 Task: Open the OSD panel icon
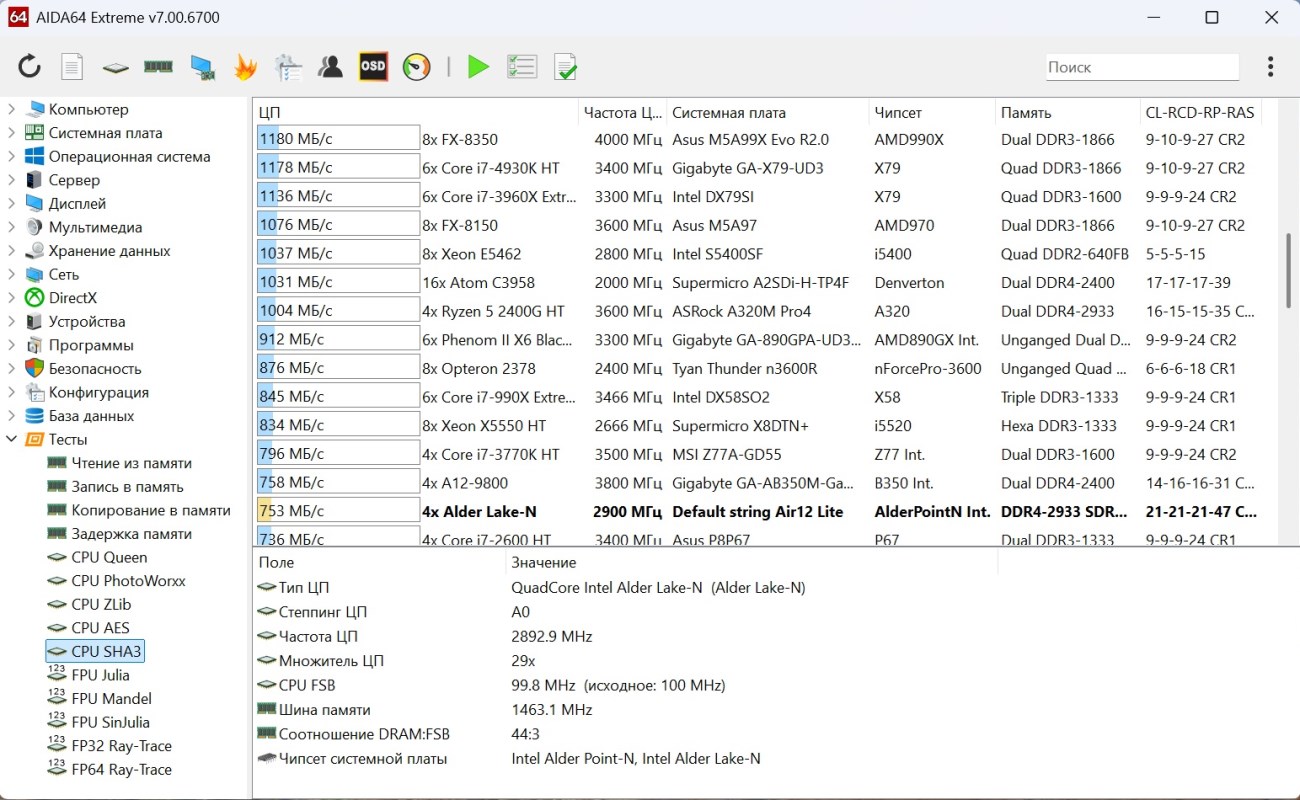coord(373,67)
